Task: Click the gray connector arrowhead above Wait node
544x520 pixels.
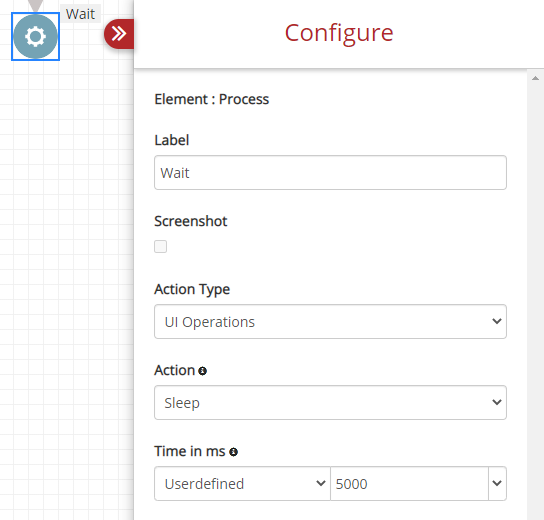Action: 35,5
